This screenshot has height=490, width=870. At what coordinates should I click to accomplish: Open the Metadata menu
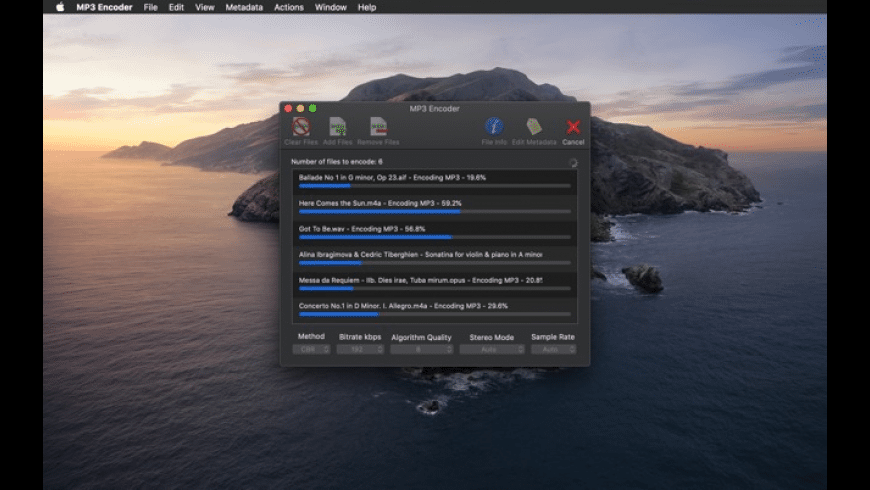[244, 7]
